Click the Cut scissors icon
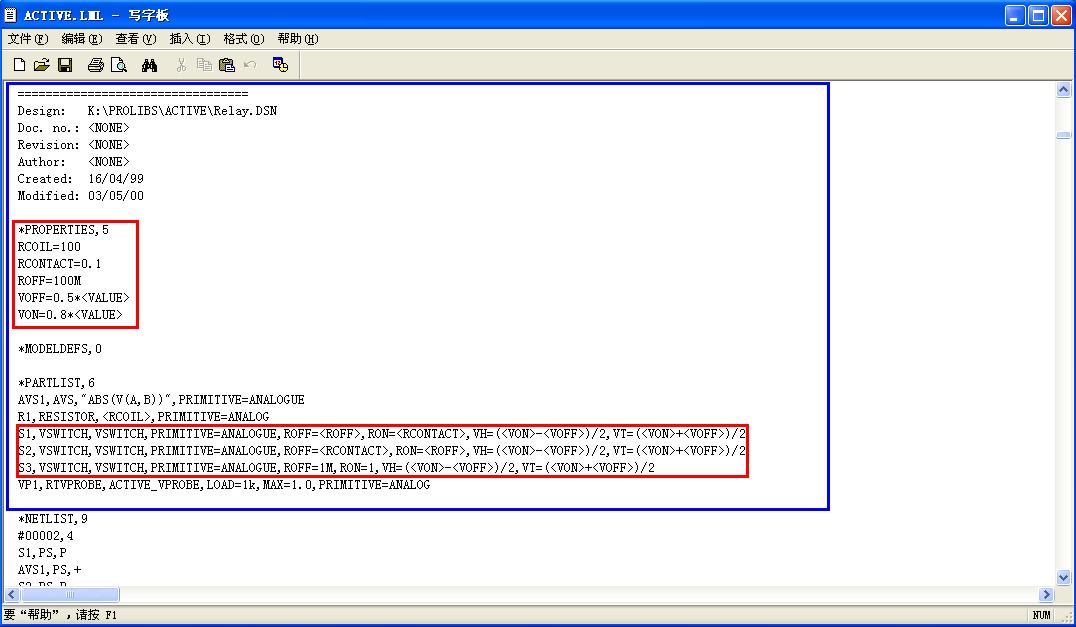The image size is (1076, 627). [x=181, y=65]
